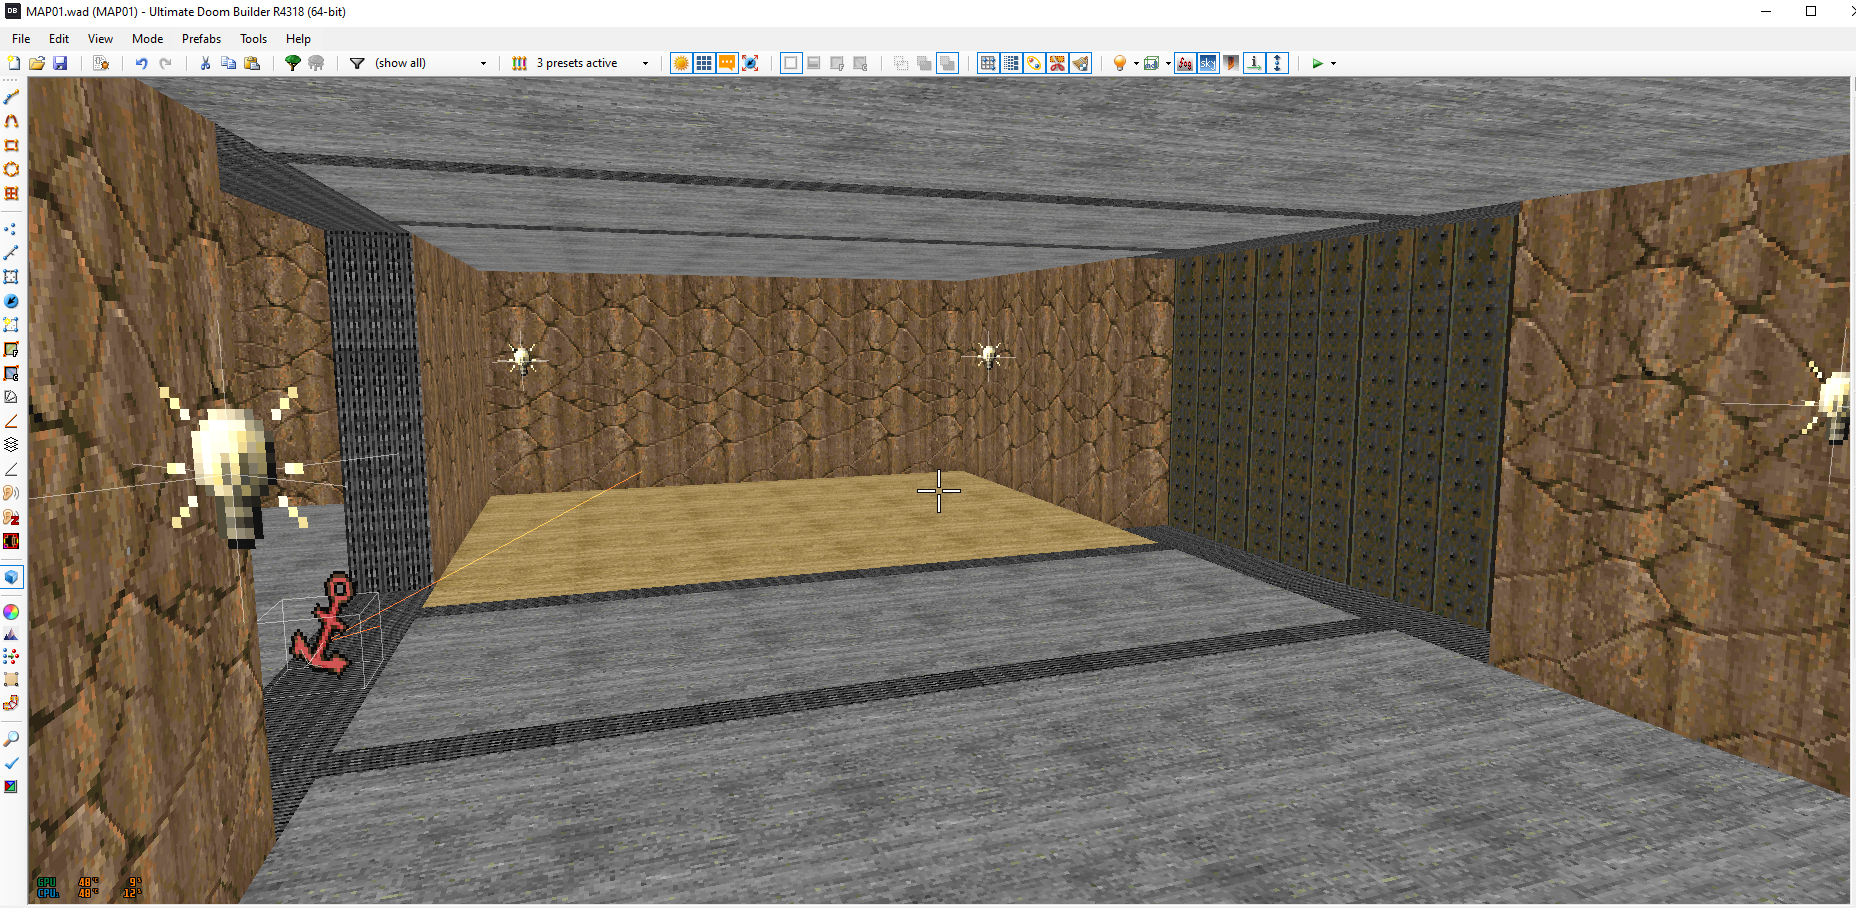This screenshot has height=908, width=1856.
Task: Click the things filter funnel icon
Action: 357,63
